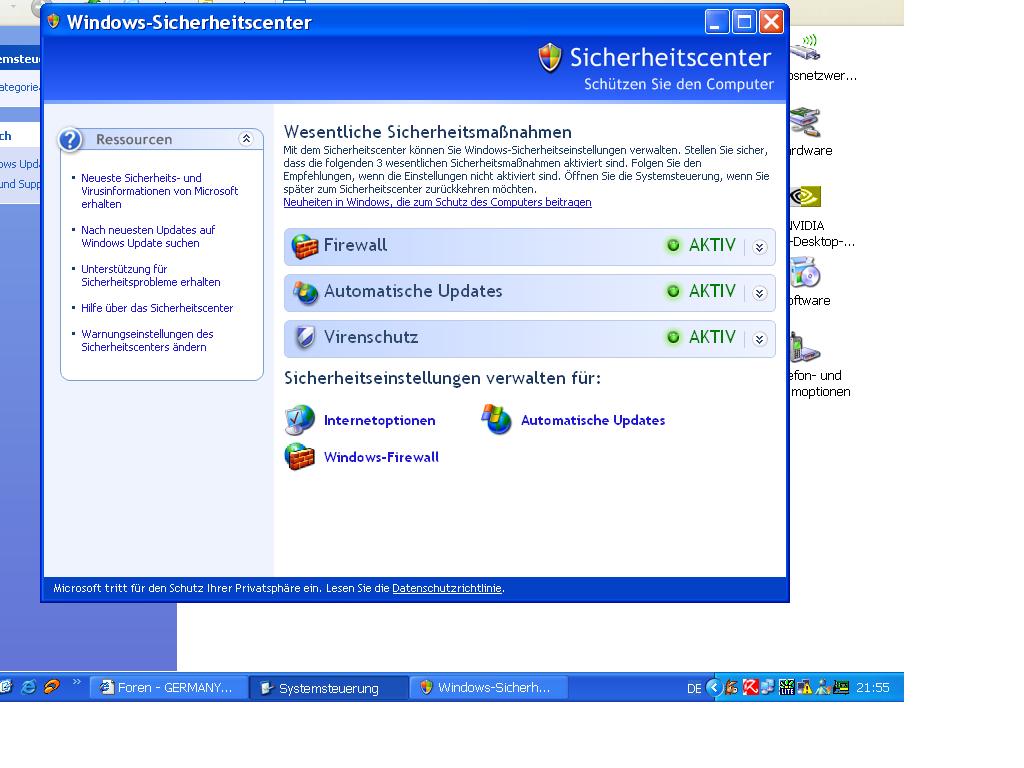Click the Windows-Firewall brick globe icon
The image size is (1024, 768).
(300, 456)
